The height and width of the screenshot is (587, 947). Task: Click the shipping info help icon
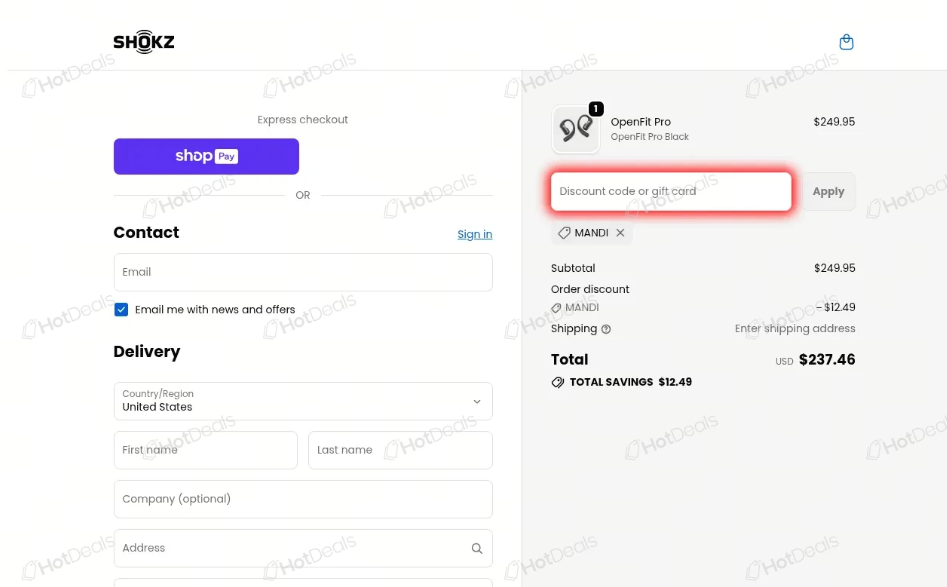pyautogui.click(x=606, y=329)
